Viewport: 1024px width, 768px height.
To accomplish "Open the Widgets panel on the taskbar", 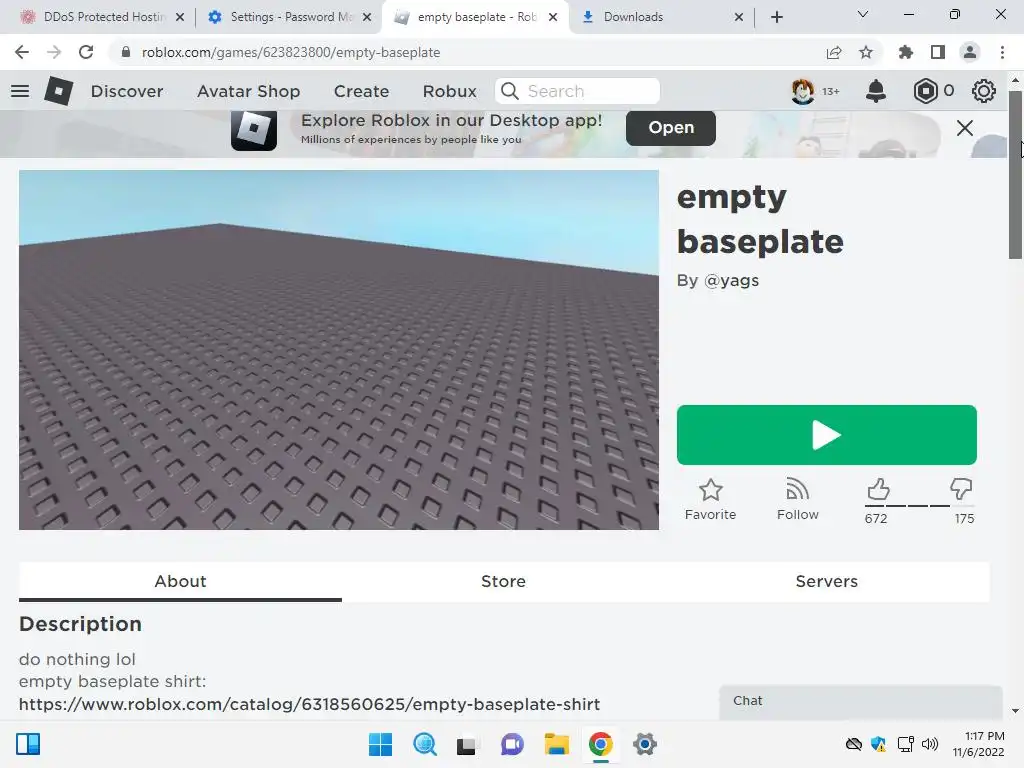I will click(28, 744).
